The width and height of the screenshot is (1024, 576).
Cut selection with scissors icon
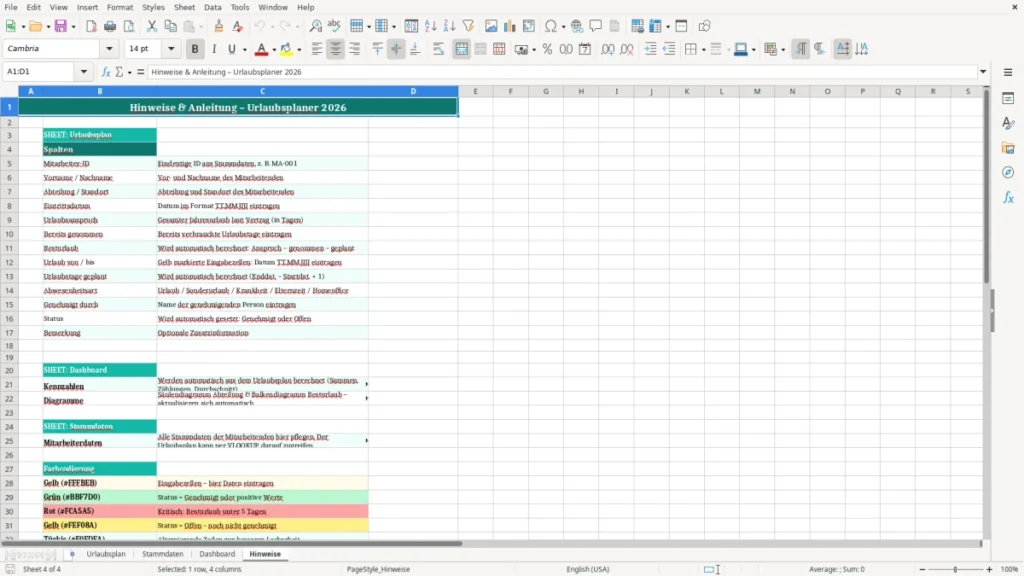pyautogui.click(x=152, y=26)
